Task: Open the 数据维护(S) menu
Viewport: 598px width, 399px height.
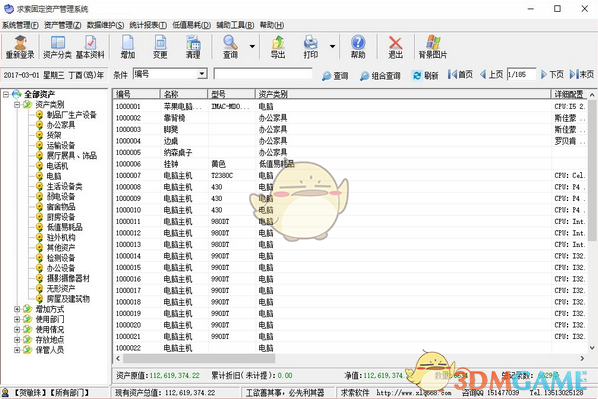Action: pos(105,25)
